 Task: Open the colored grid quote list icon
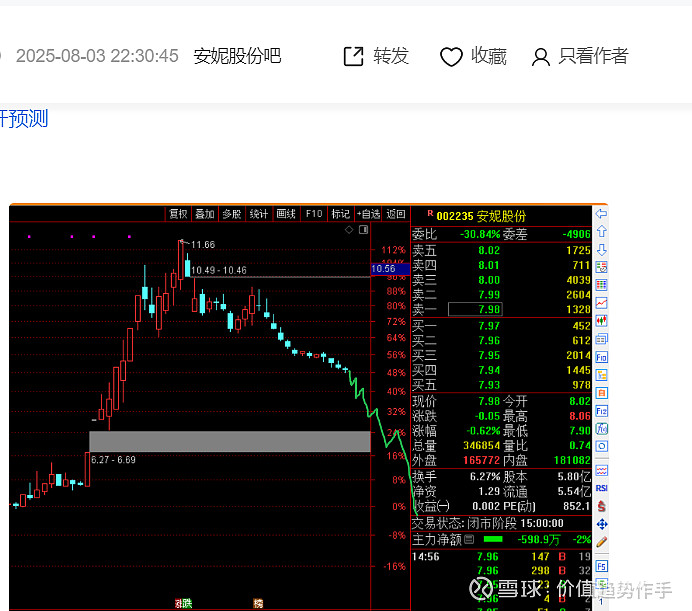(601, 285)
